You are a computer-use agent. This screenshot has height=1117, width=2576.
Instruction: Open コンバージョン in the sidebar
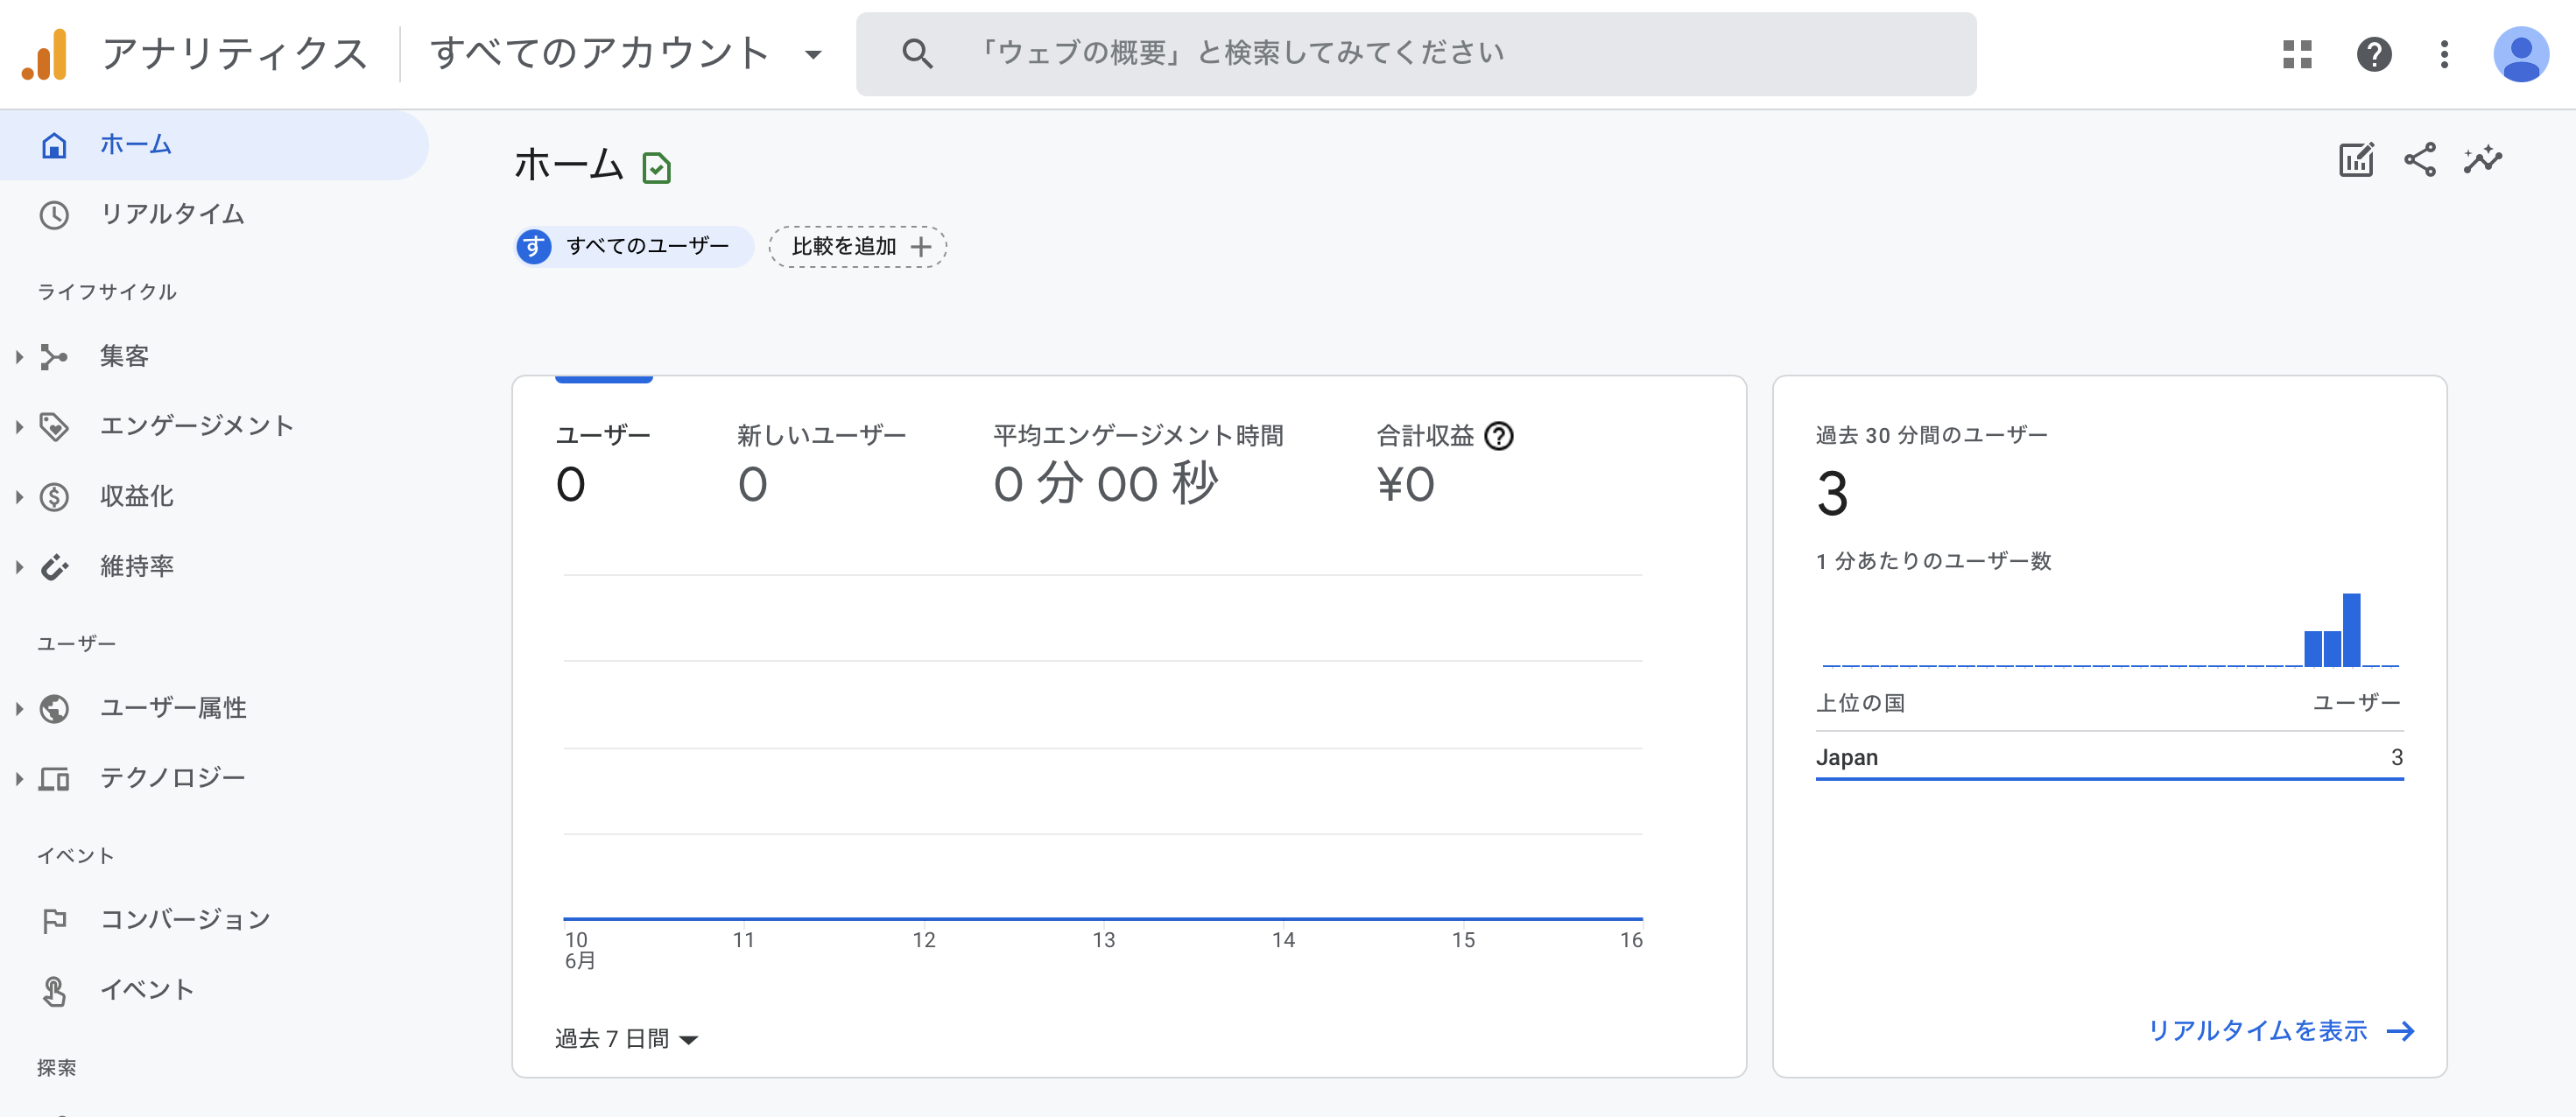tap(185, 920)
